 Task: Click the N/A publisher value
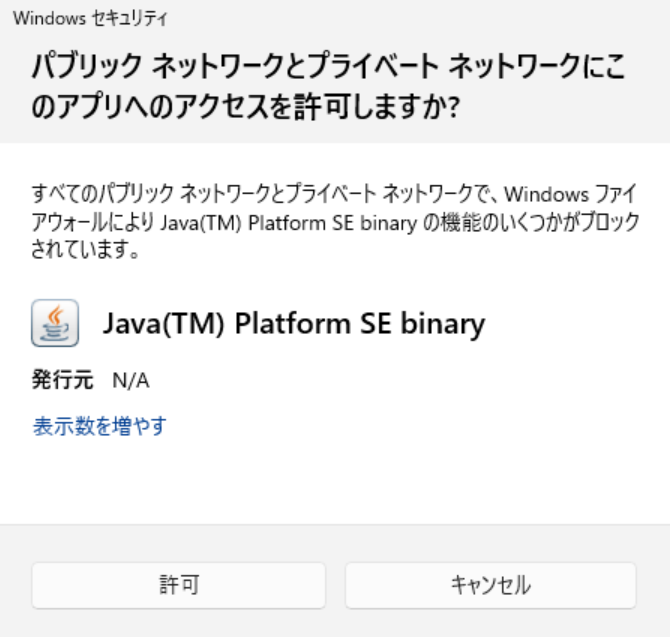(131, 380)
